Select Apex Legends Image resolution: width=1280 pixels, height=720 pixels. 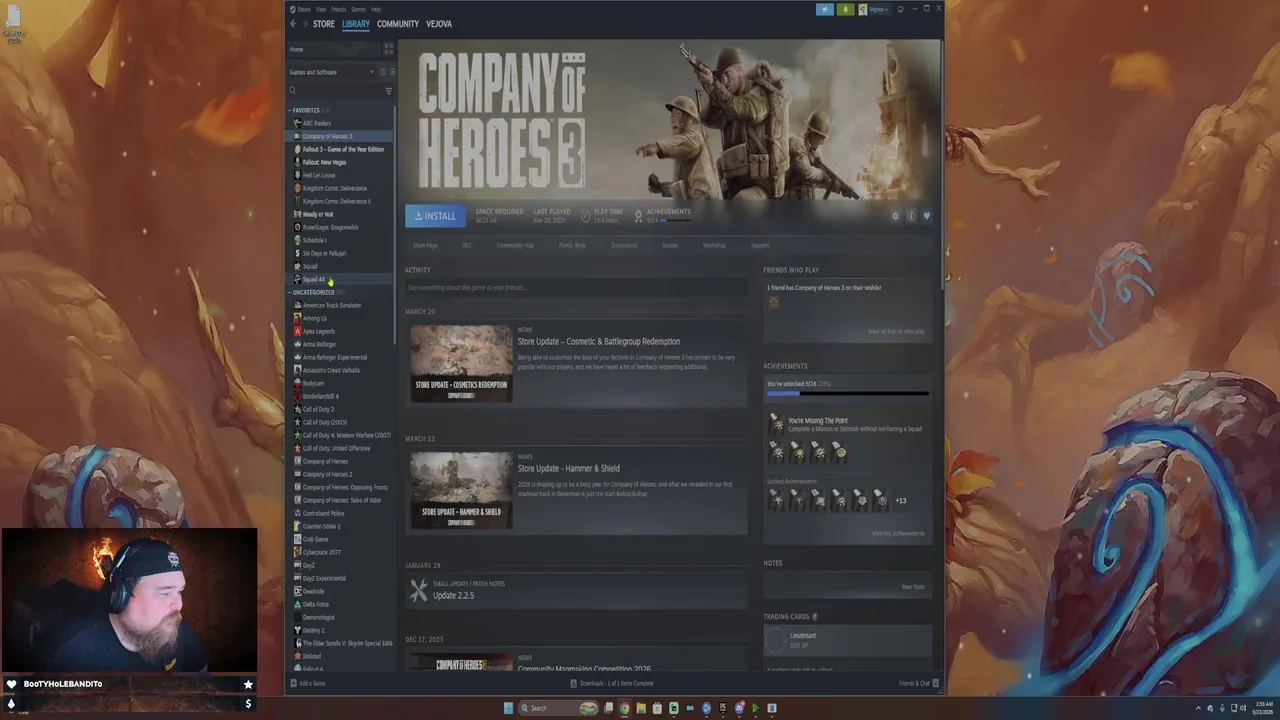coord(319,331)
